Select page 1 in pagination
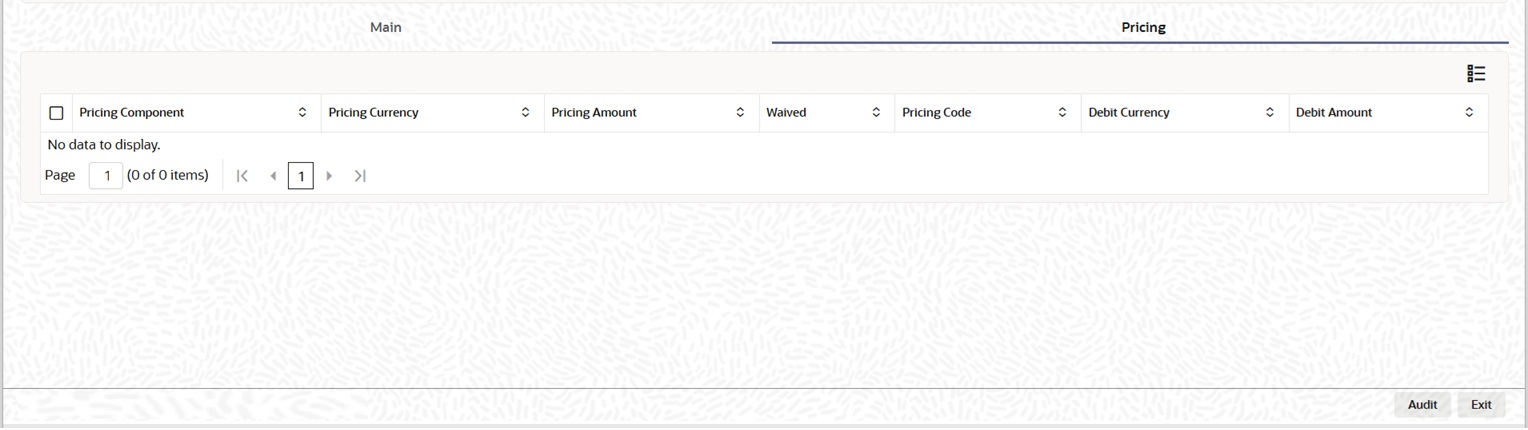This screenshot has width=1528, height=430. pos(301,176)
